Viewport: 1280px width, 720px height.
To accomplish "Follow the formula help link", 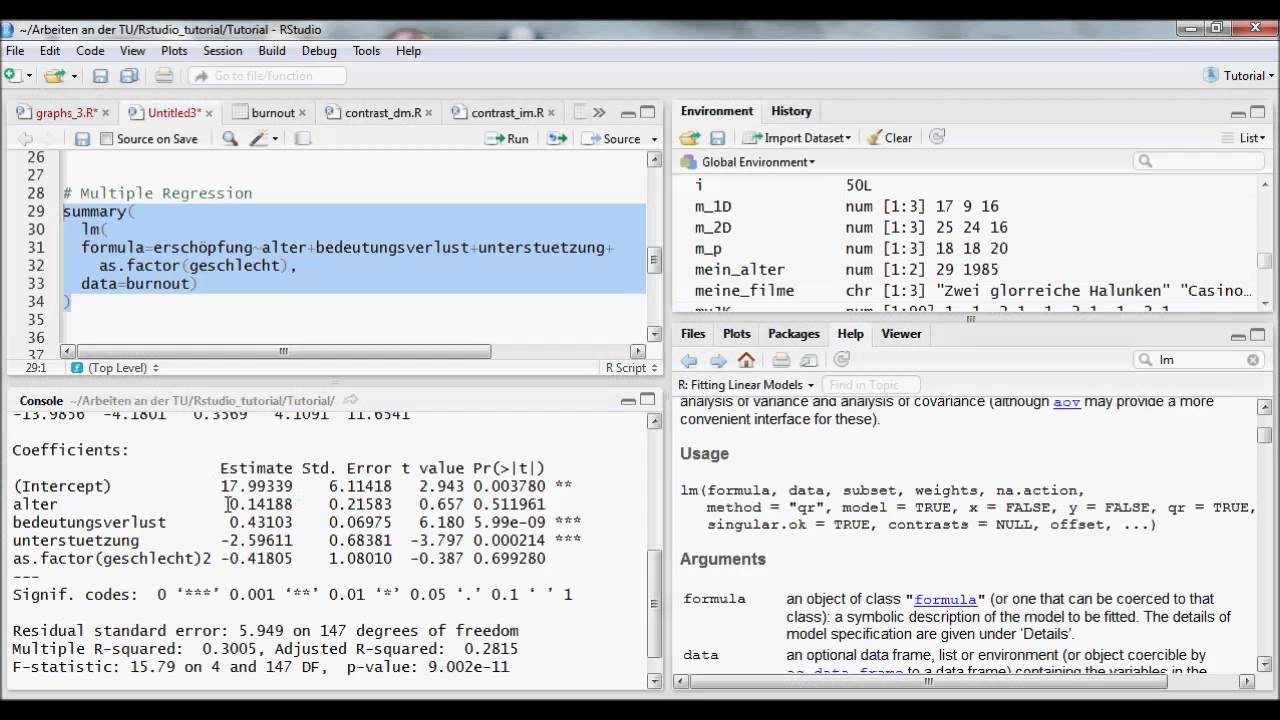I will click(x=945, y=600).
